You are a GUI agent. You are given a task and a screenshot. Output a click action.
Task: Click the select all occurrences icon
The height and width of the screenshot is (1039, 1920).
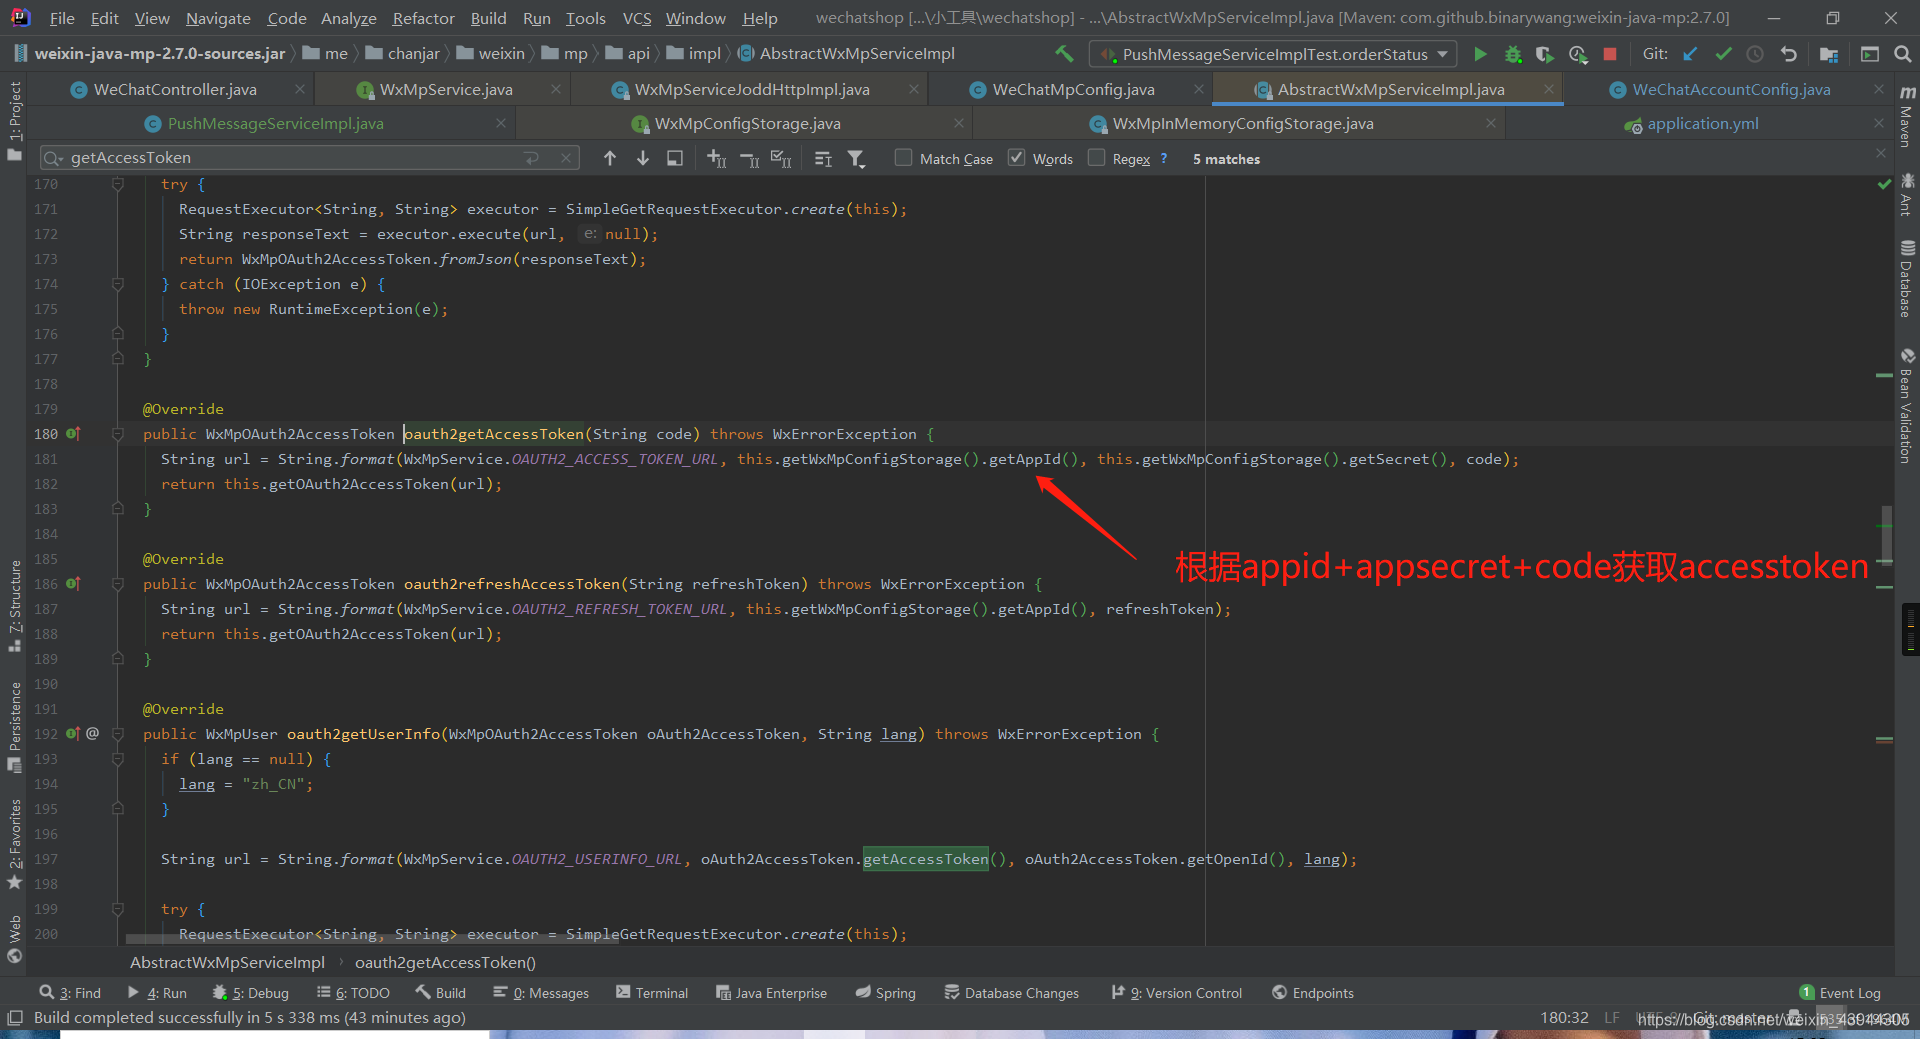pyautogui.click(x=675, y=158)
